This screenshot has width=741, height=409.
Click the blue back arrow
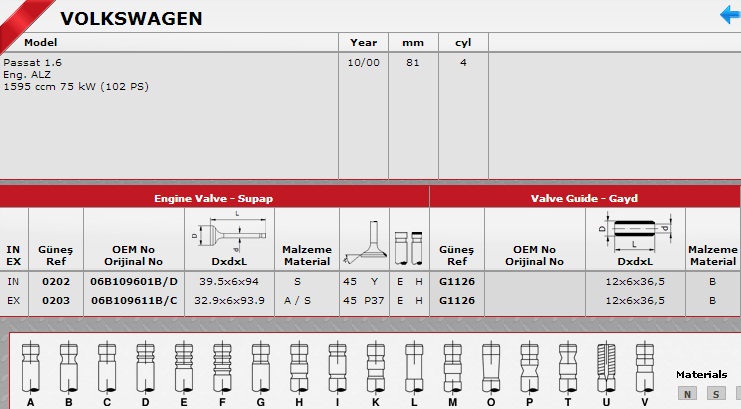[x=730, y=15]
